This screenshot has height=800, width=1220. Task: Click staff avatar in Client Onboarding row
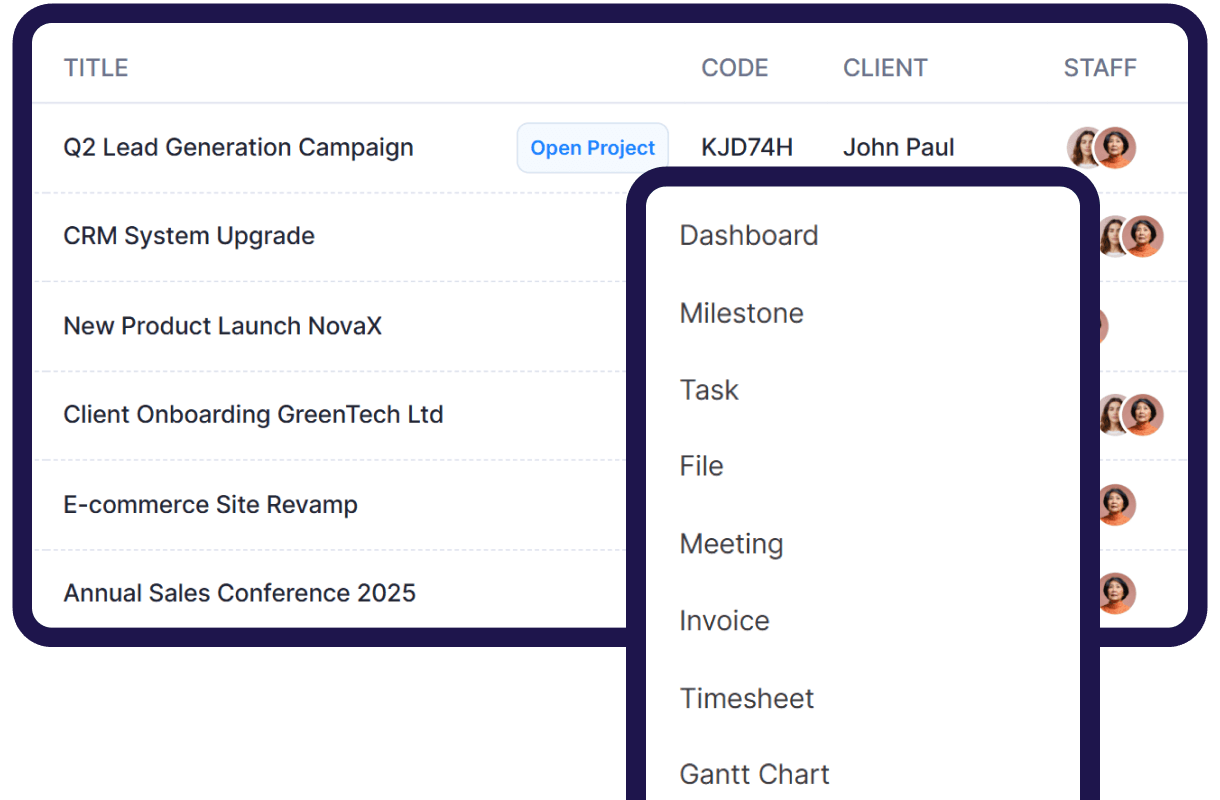pos(1141,415)
